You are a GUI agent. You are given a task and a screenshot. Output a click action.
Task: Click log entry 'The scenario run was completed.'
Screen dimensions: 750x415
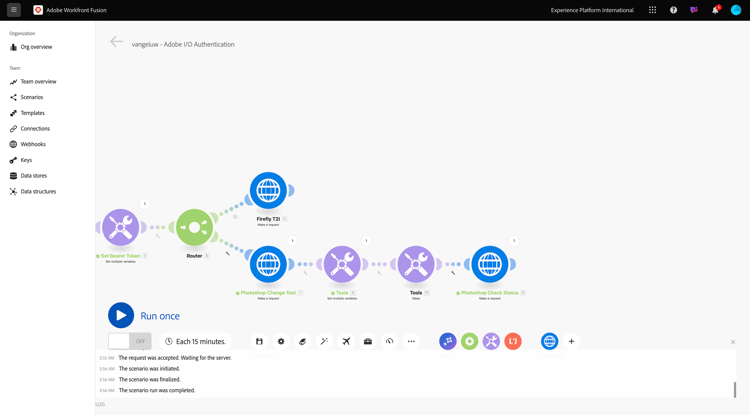(157, 391)
